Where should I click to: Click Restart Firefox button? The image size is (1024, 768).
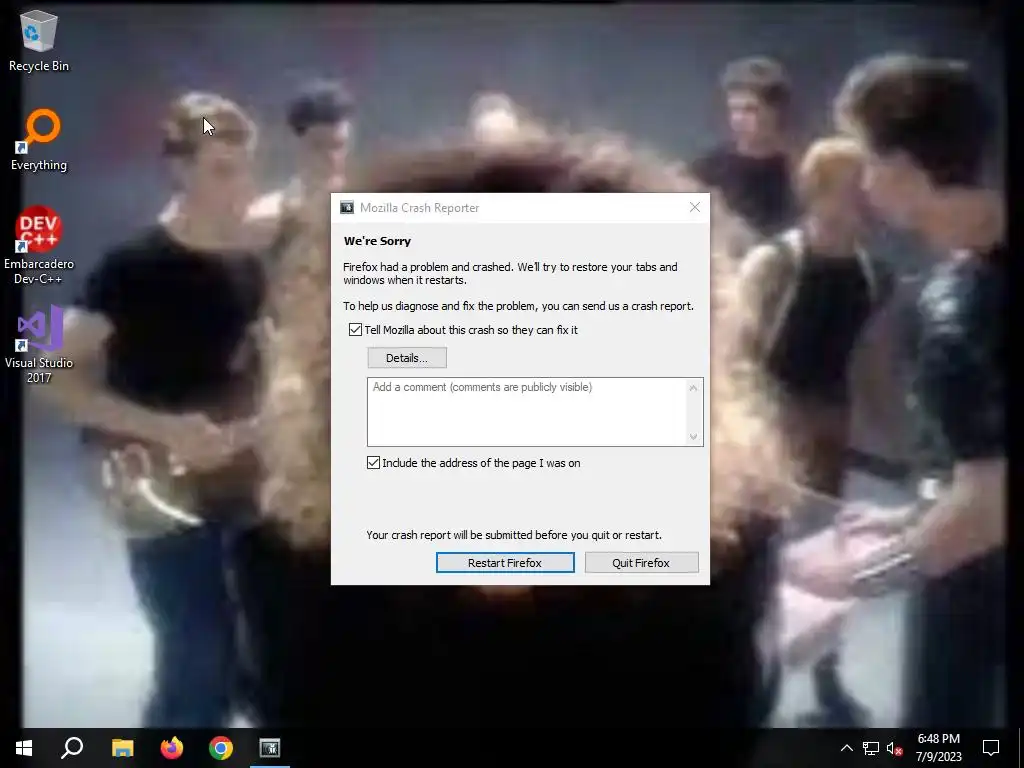click(505, 562)
